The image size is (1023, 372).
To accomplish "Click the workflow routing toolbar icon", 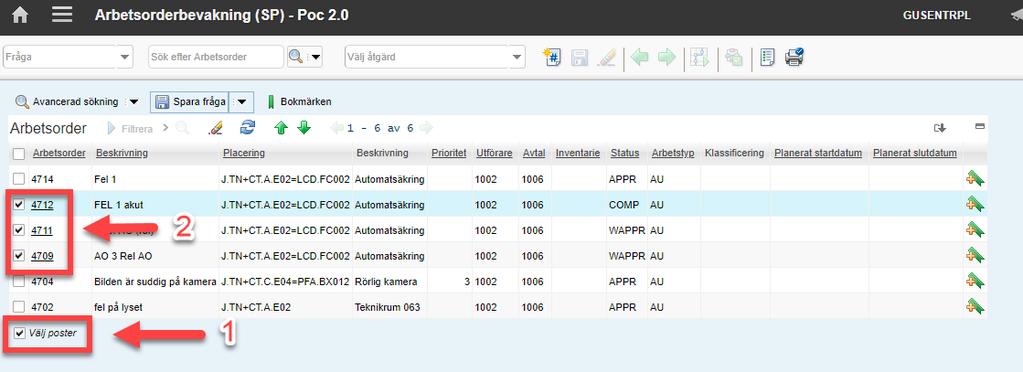I will 700,57.
